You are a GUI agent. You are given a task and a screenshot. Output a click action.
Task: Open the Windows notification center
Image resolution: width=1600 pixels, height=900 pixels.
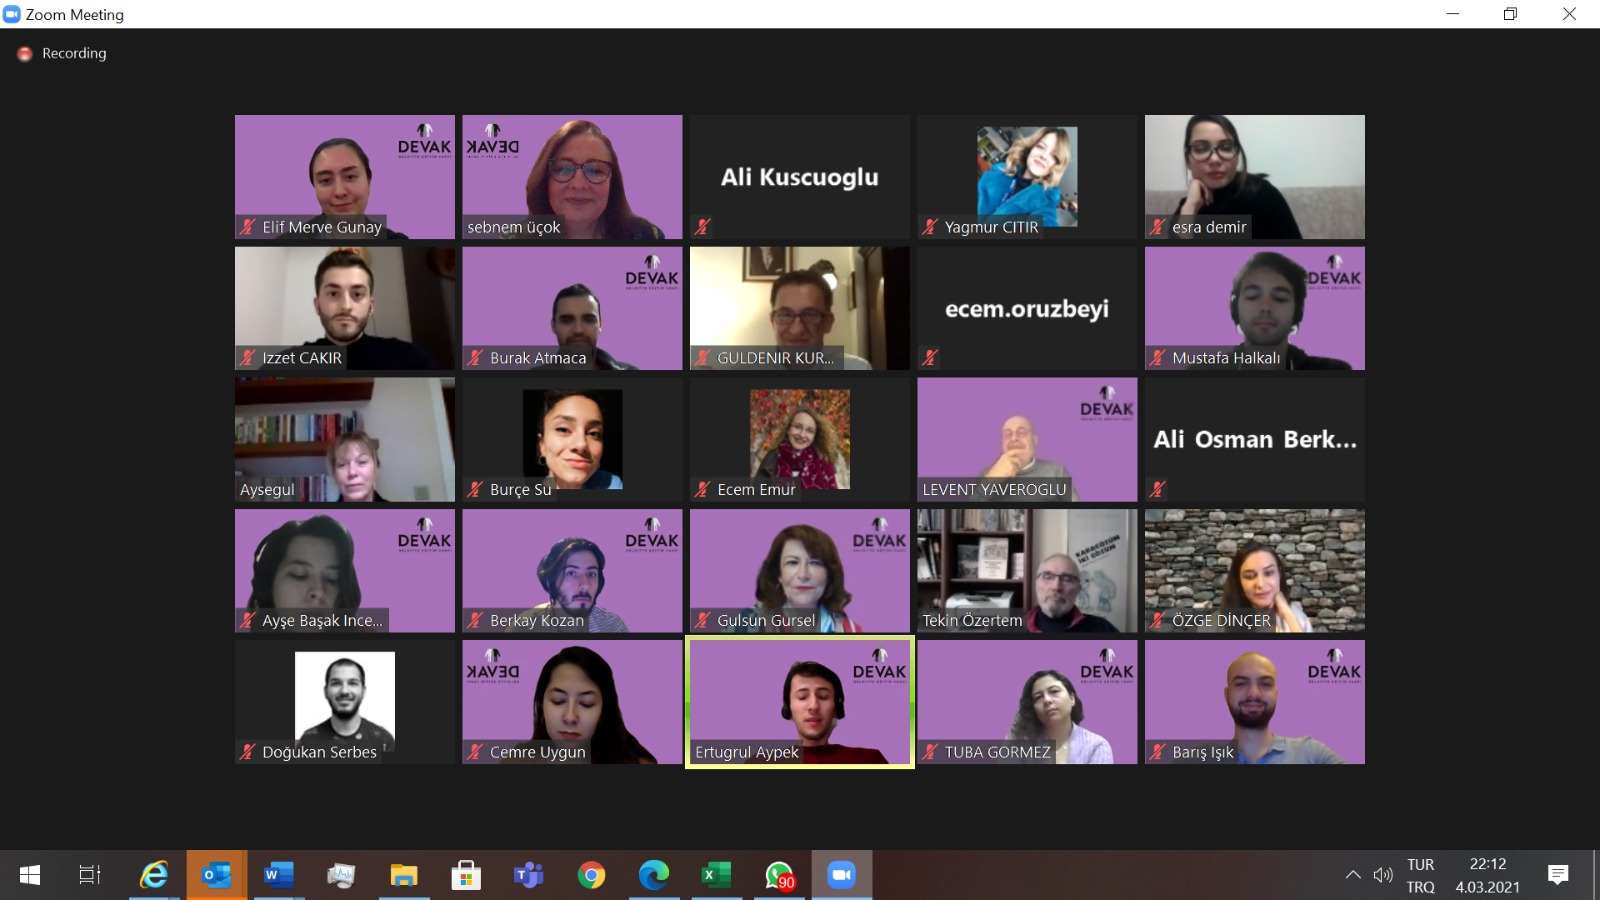point(1557,876)
